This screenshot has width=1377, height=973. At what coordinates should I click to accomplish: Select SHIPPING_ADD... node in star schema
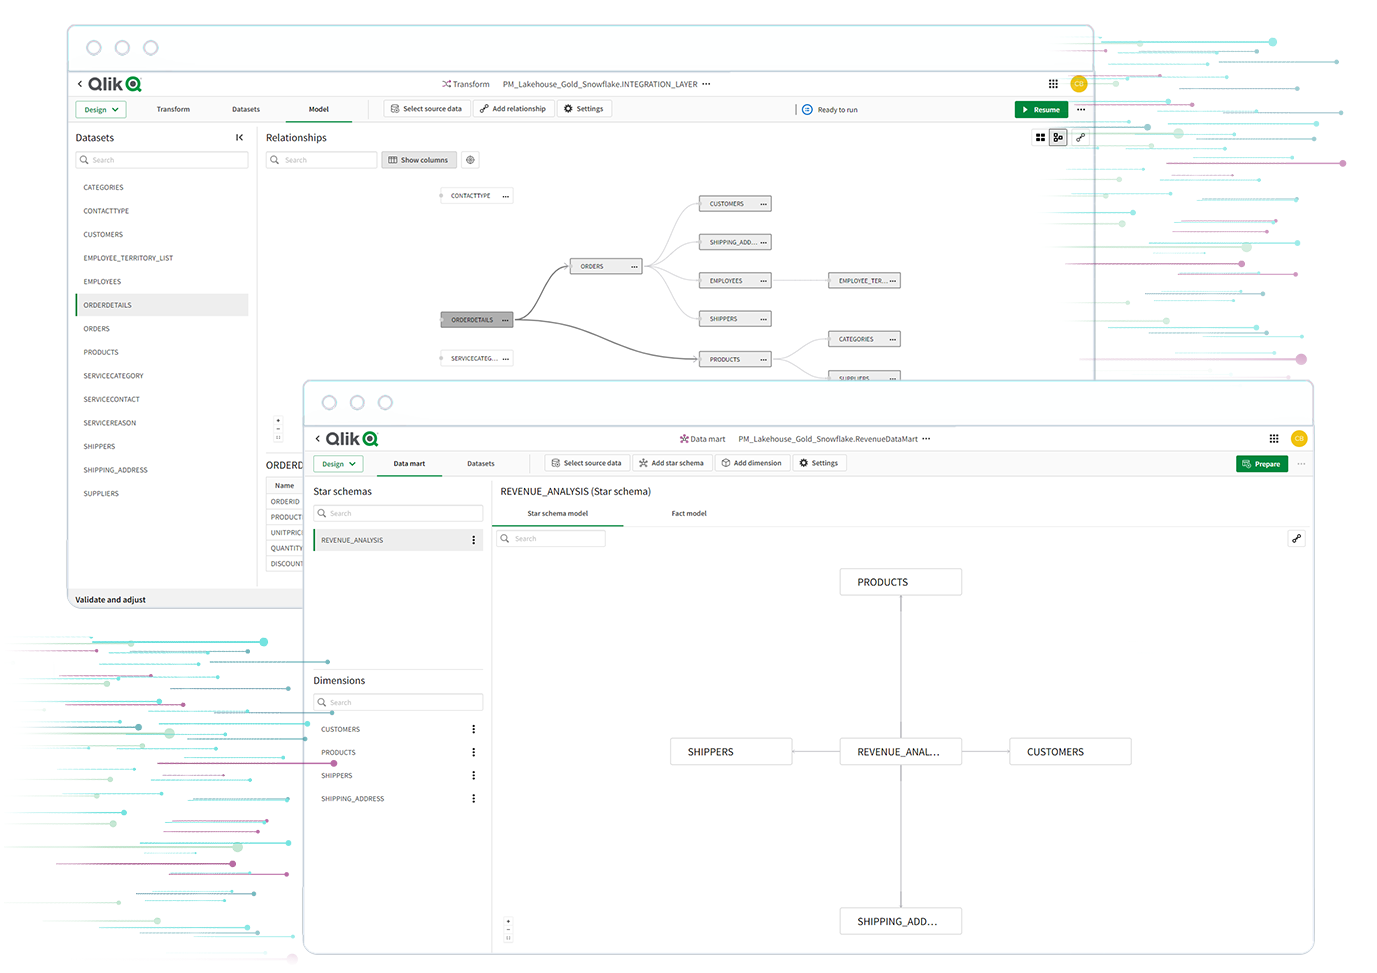pyautogui.click(x=901, y=922)
